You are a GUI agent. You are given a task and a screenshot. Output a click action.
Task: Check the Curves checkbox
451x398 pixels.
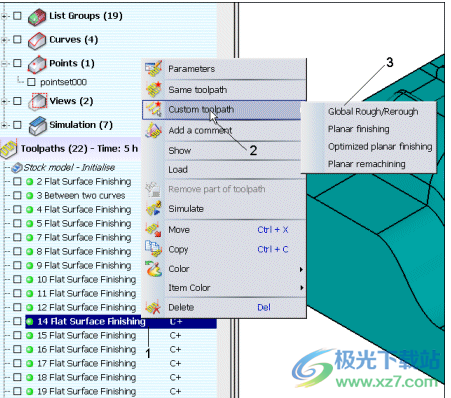17,39
